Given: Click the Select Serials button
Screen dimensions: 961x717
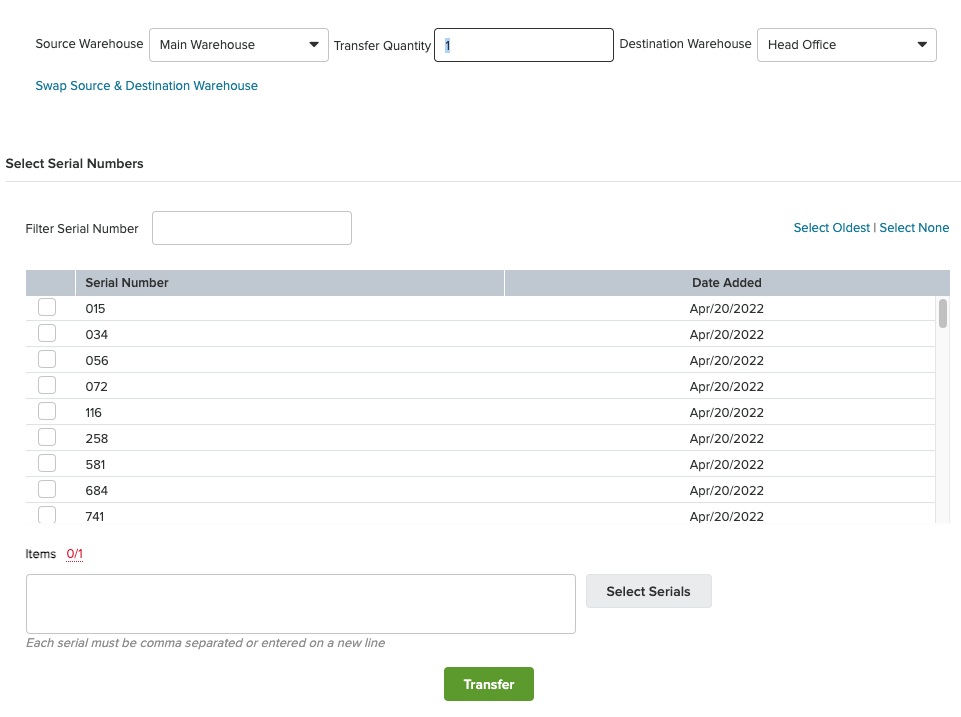Looking at the screenshot, I should coord(648,591).
